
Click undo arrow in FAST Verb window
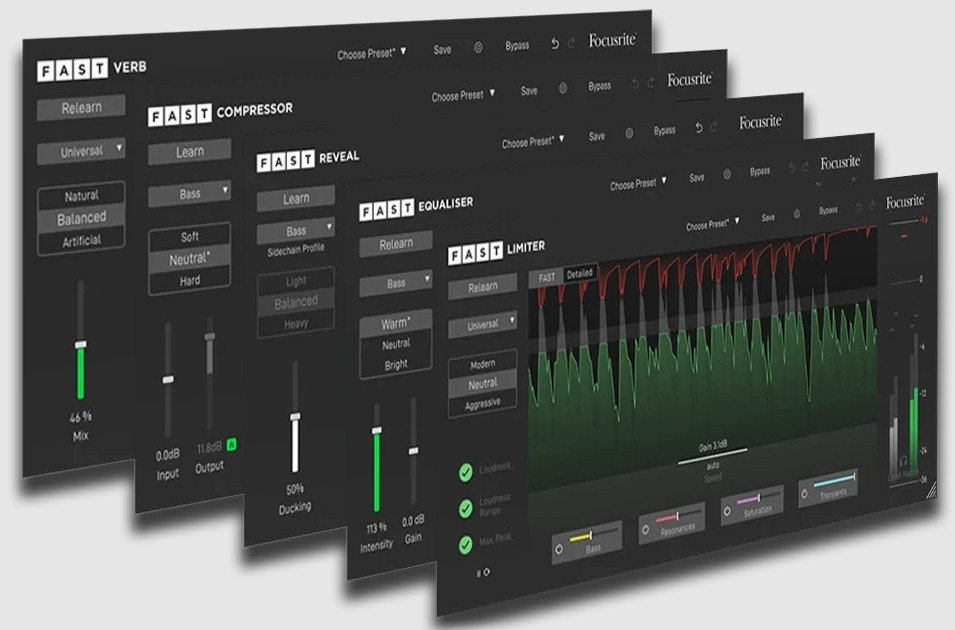click(x=555, y=44)
